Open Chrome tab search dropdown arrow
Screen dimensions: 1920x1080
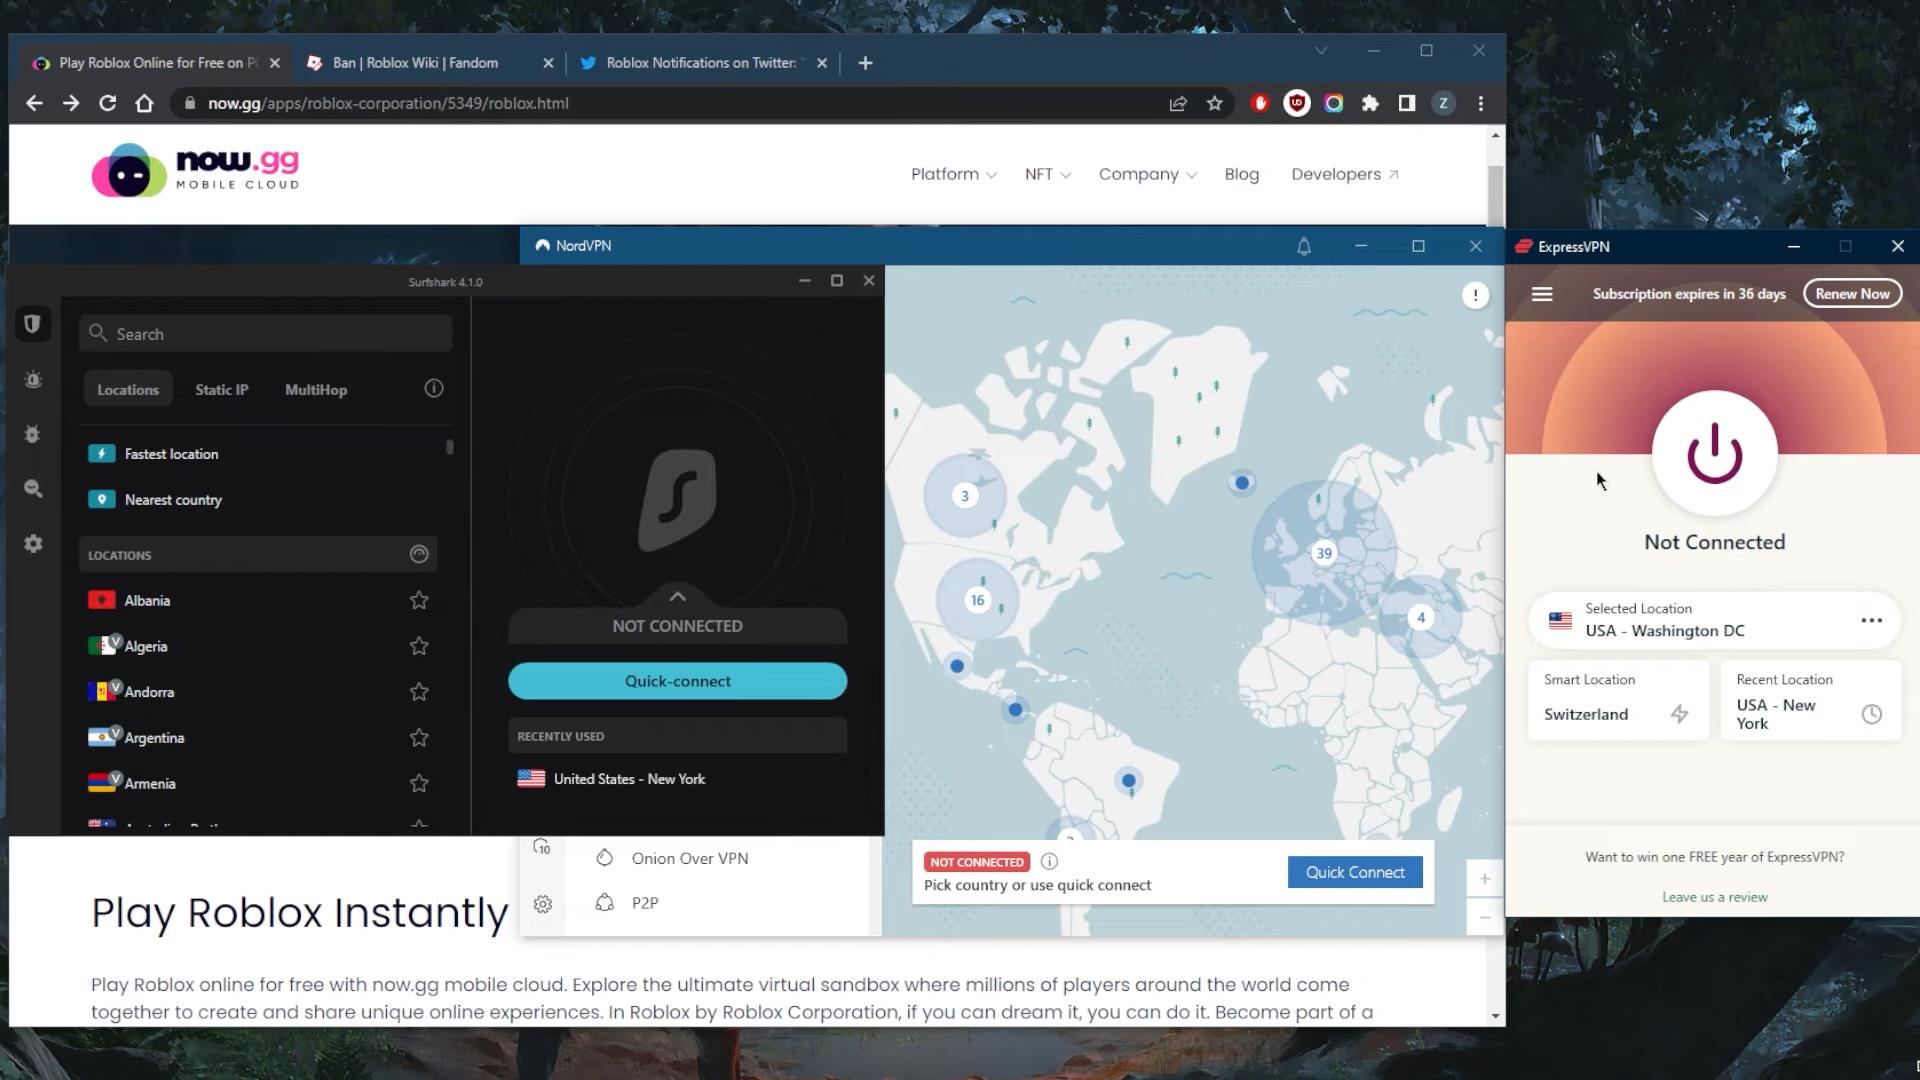1321,50
